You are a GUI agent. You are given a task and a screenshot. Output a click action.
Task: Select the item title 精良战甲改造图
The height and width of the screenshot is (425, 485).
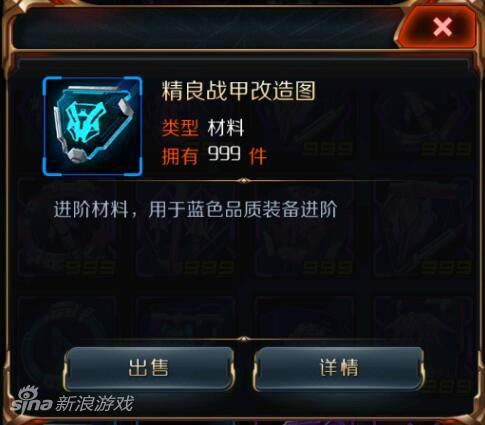pos(239,91)
